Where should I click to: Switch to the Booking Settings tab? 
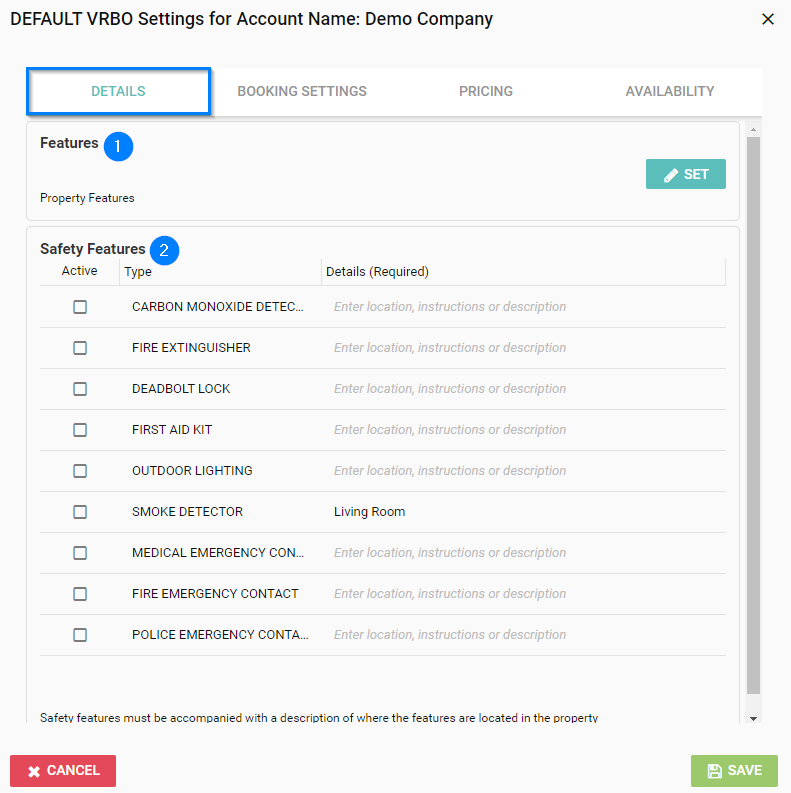(301, 91)
